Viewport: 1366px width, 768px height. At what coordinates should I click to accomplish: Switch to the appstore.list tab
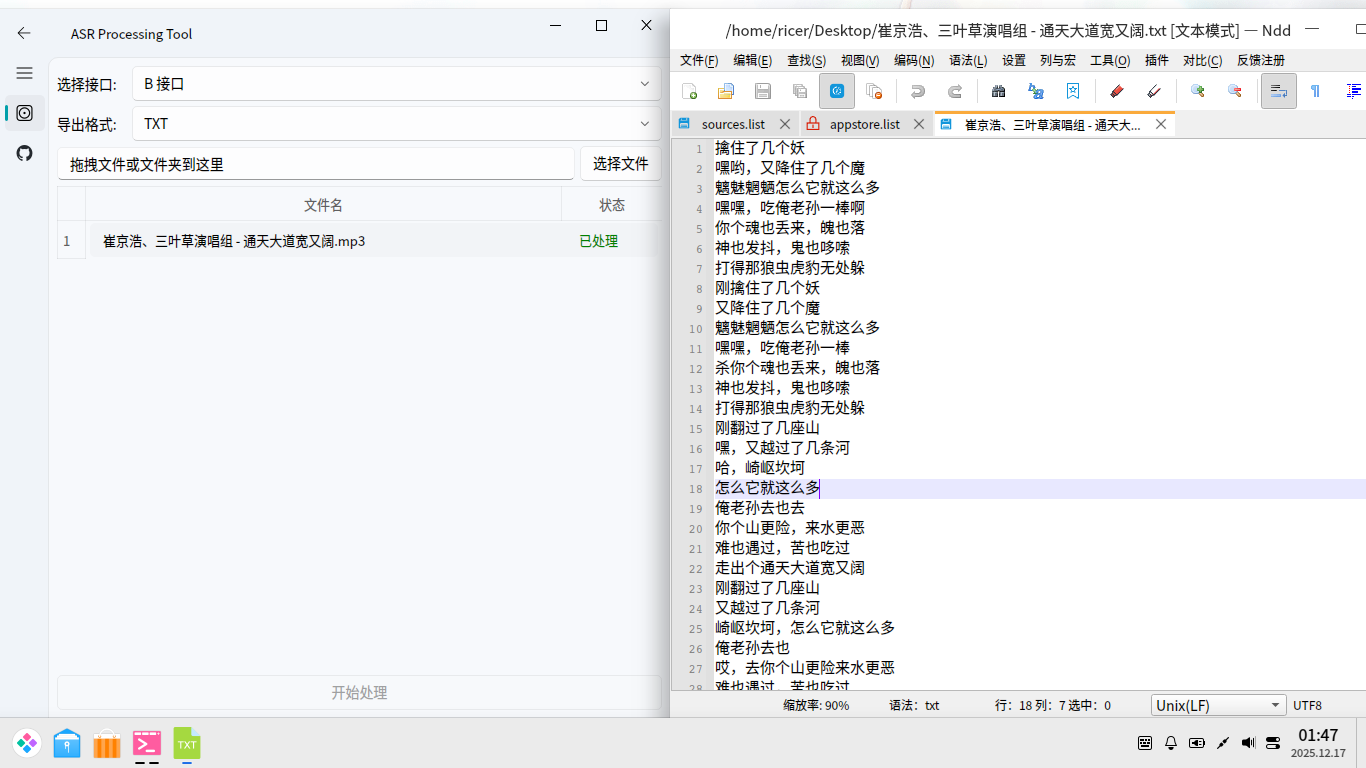pos(864,124)
